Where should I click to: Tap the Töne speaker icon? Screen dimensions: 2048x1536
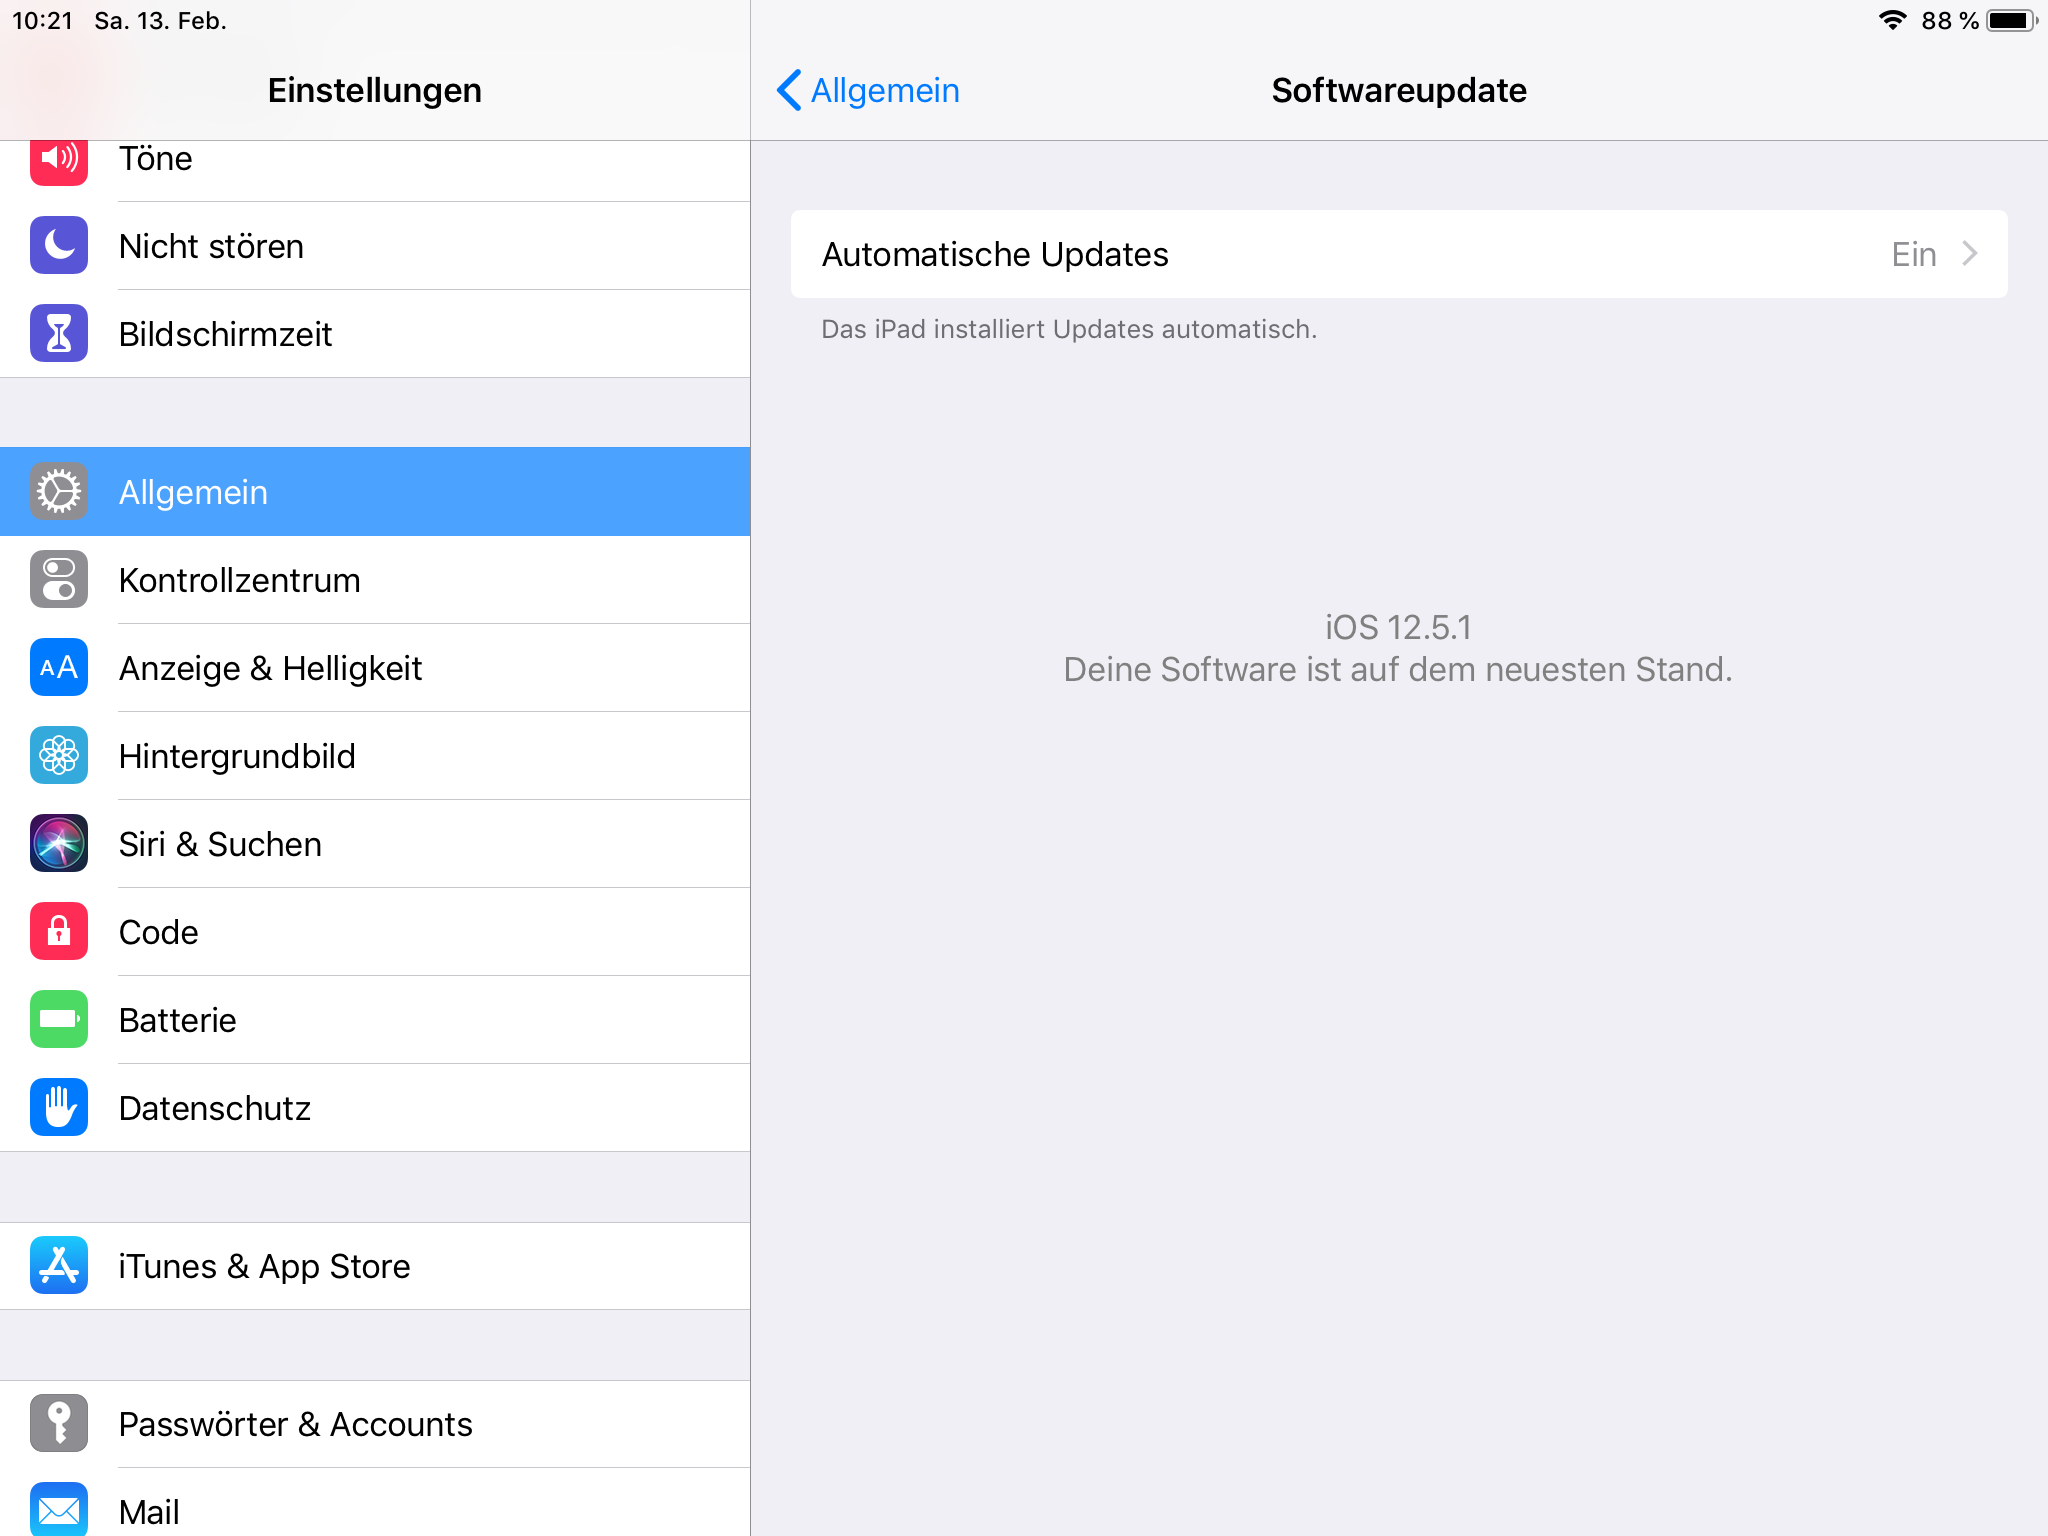pos(59,160)
